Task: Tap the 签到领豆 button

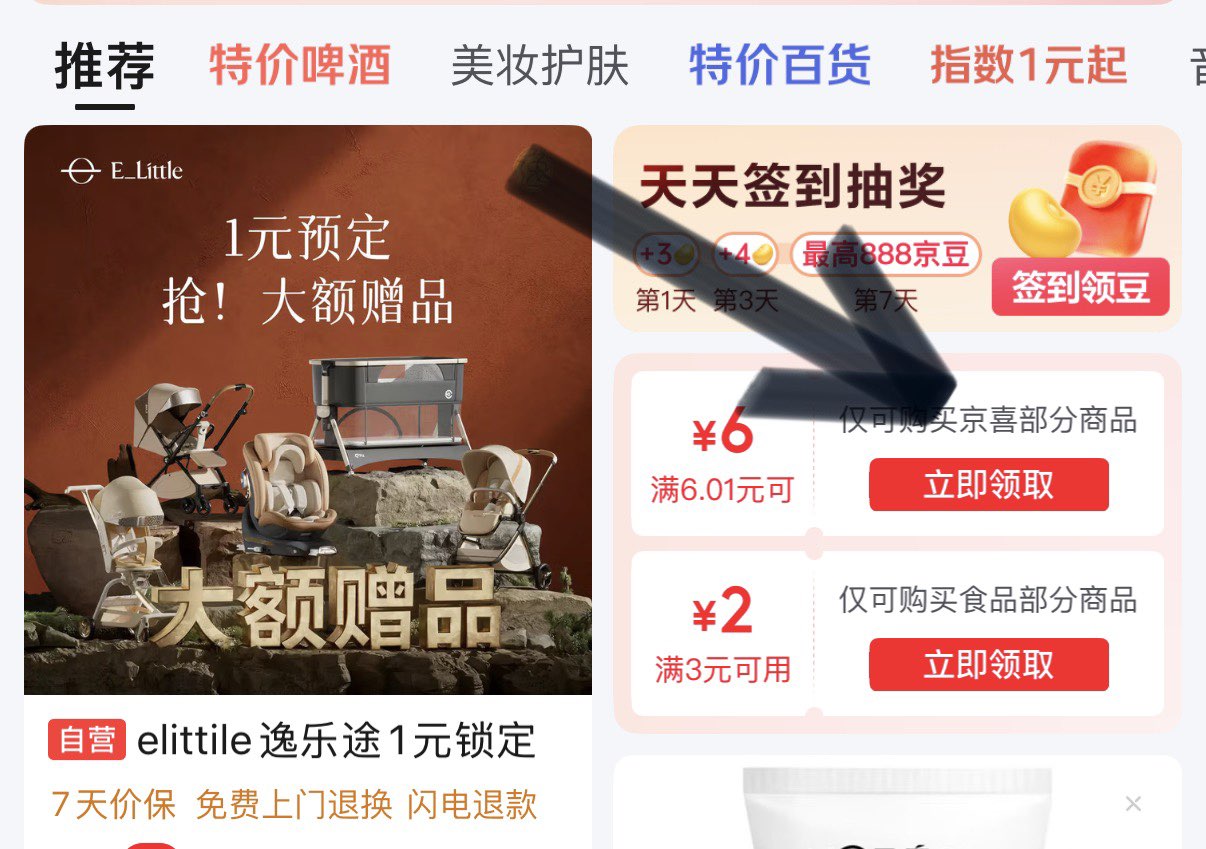Action: tap(1080, 287)
